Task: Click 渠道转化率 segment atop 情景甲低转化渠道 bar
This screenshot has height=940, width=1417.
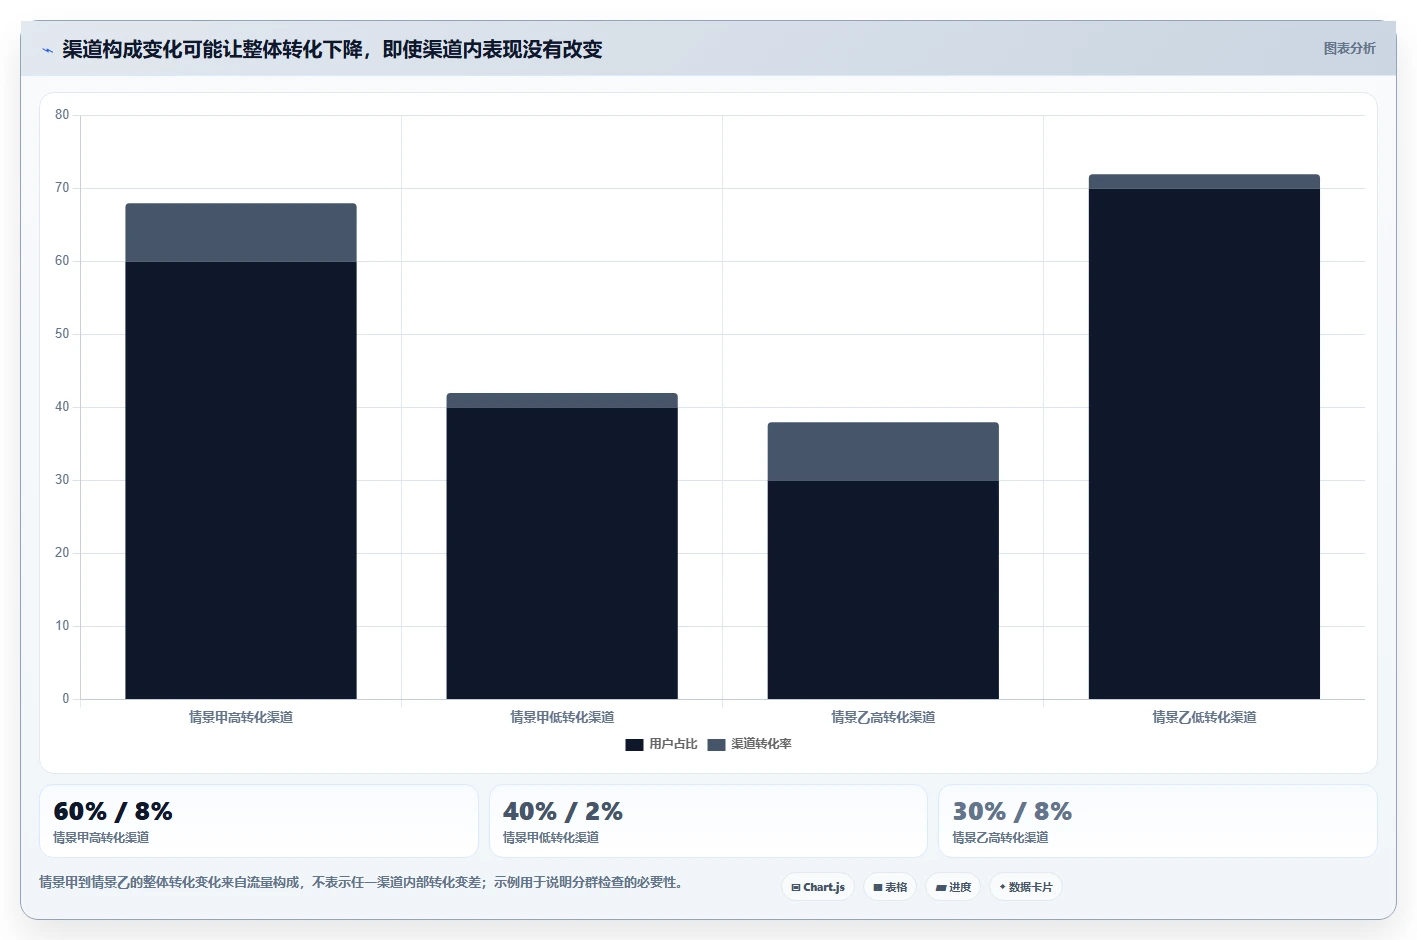Action: [562, 401]
